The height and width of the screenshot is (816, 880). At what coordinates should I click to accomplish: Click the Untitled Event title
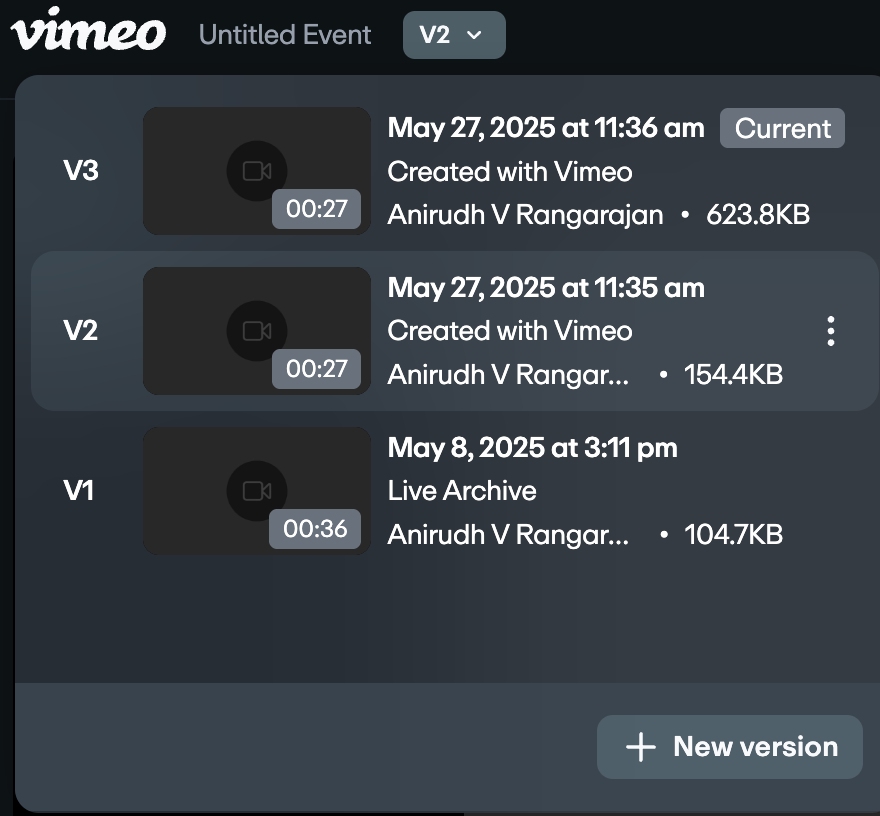coord(285,35)
